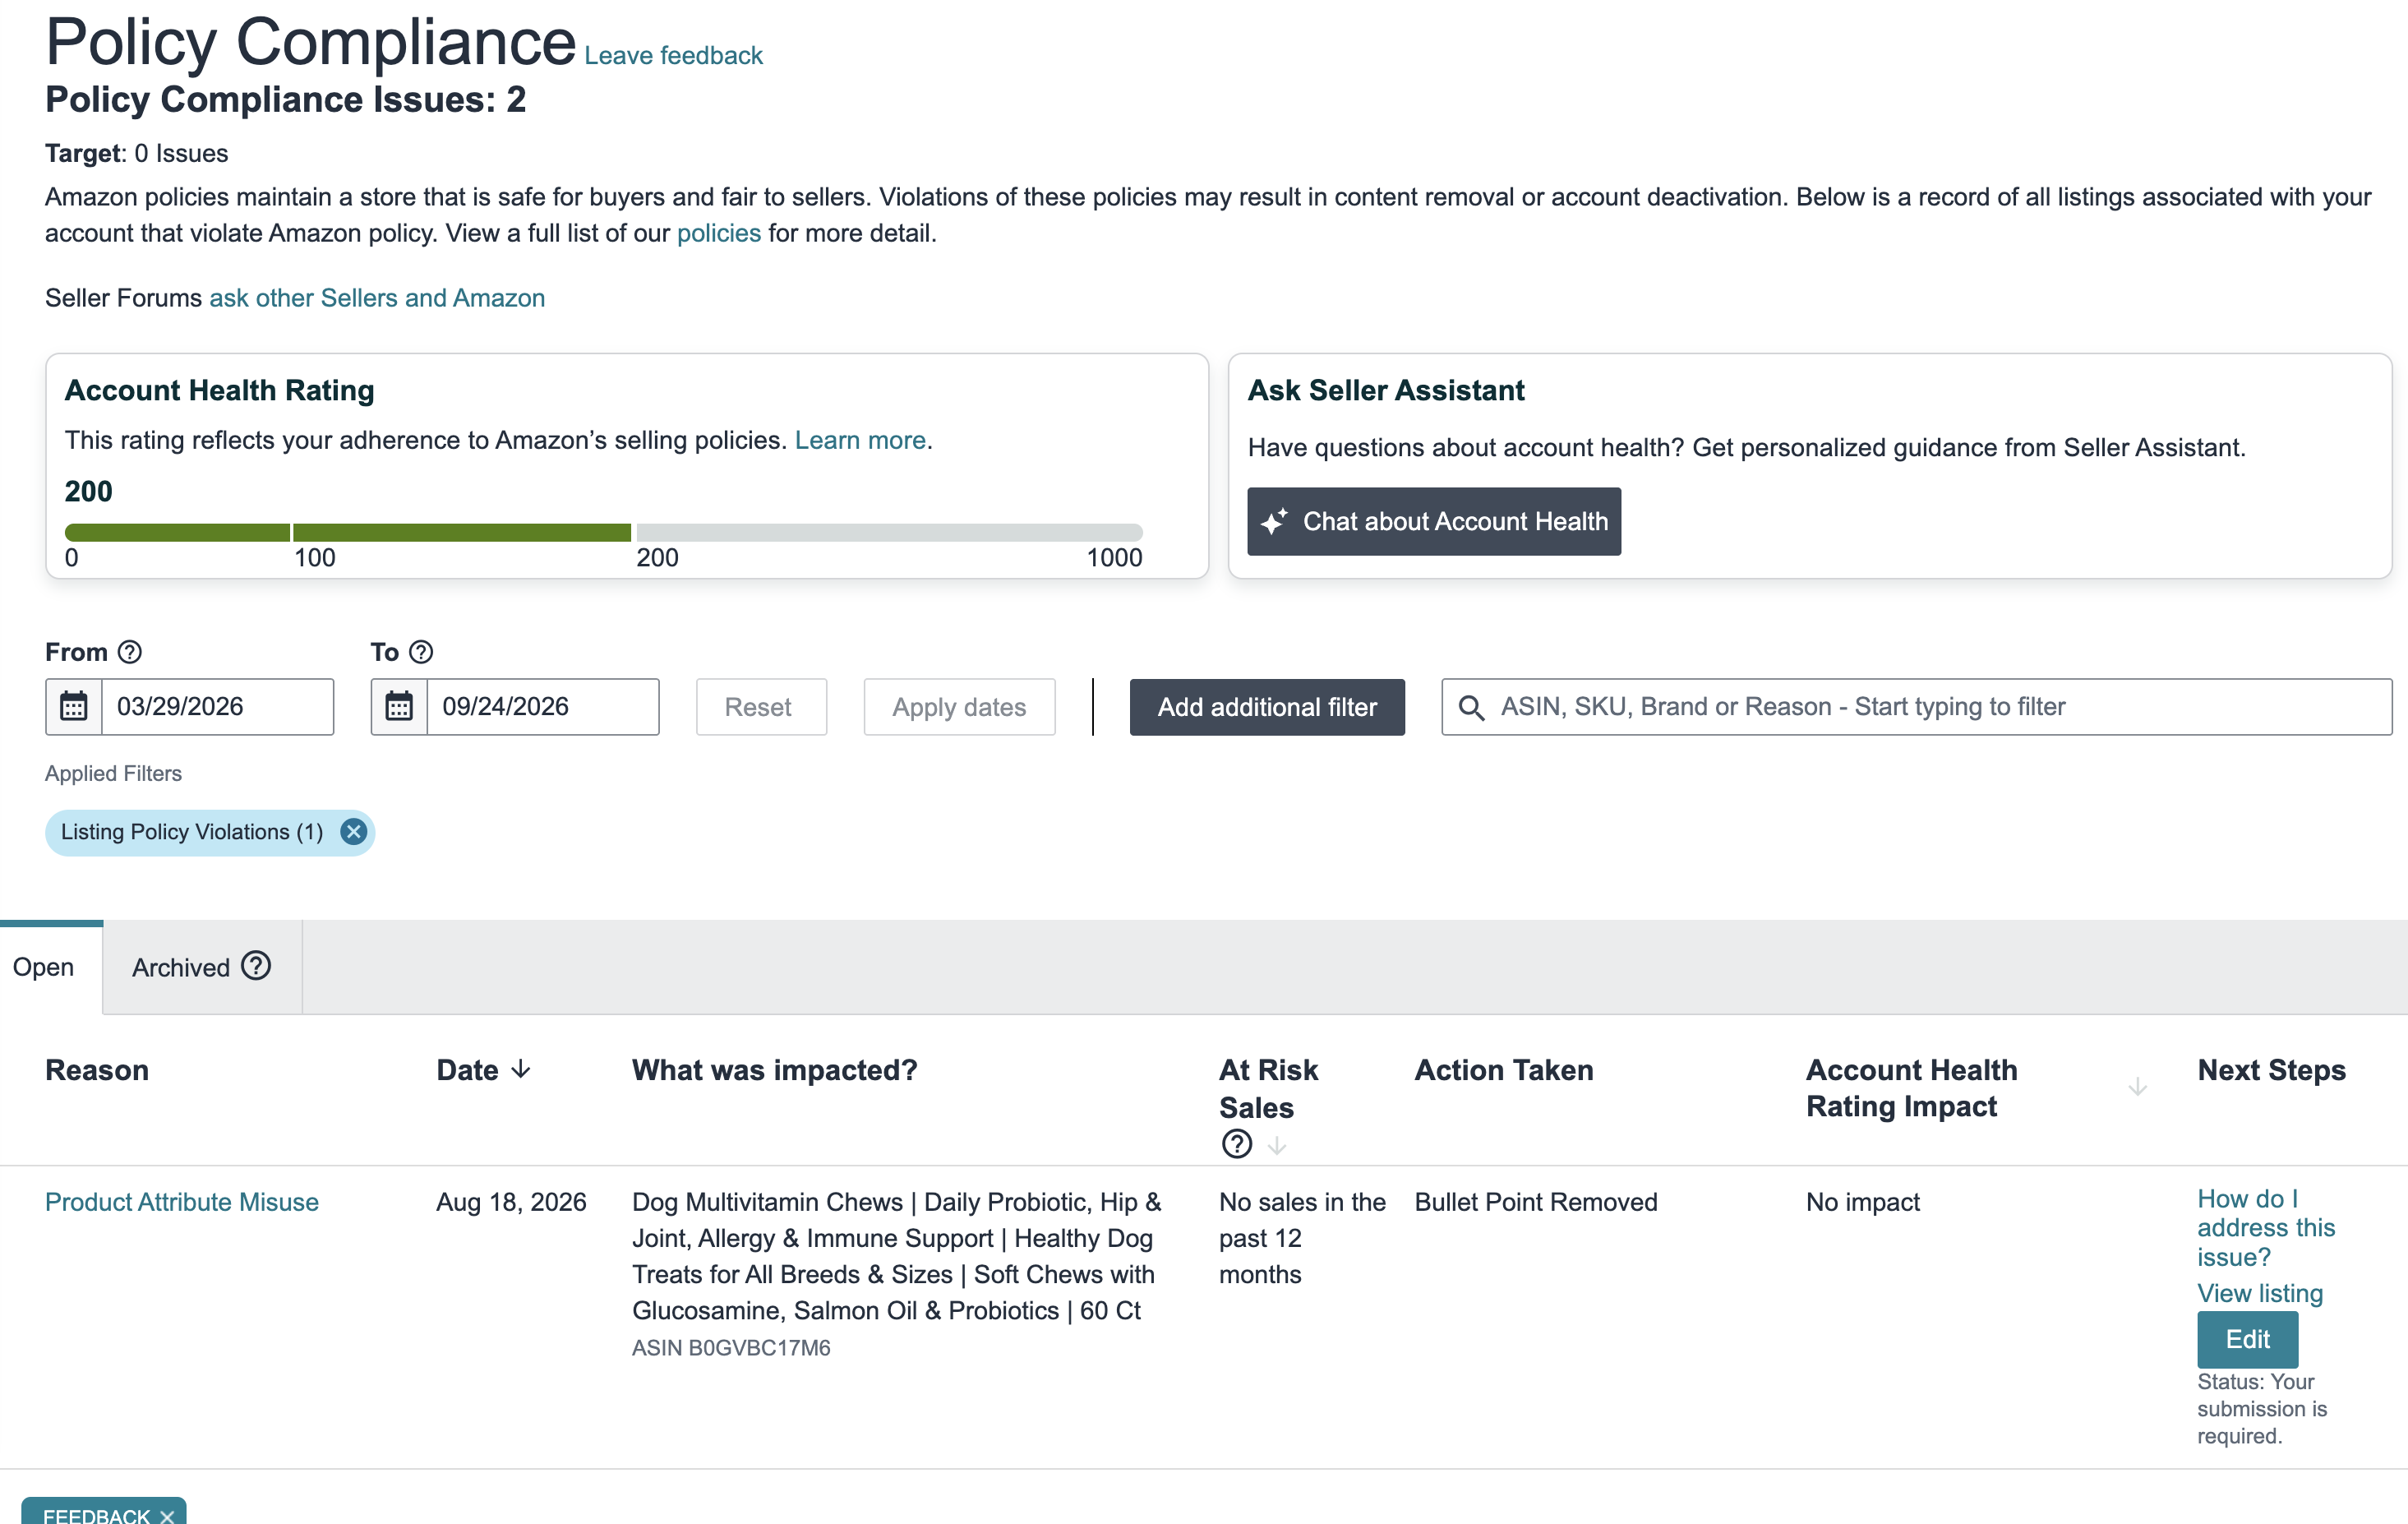Image resolution: width=2408 pixels, height=1524 pixels.
Task: Click the From date input 03/29/2026
Action: pos(217,707)
